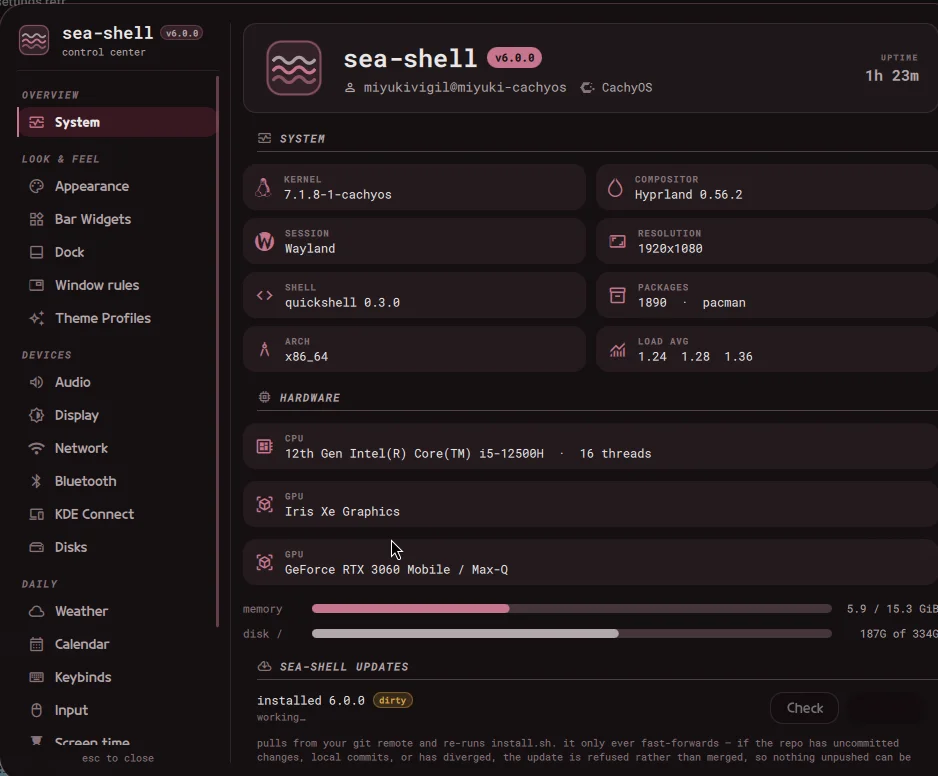Click the v6.0.0 badge in sidebar header
Viewport: 938px width, 776px height.
coord(182,34)
